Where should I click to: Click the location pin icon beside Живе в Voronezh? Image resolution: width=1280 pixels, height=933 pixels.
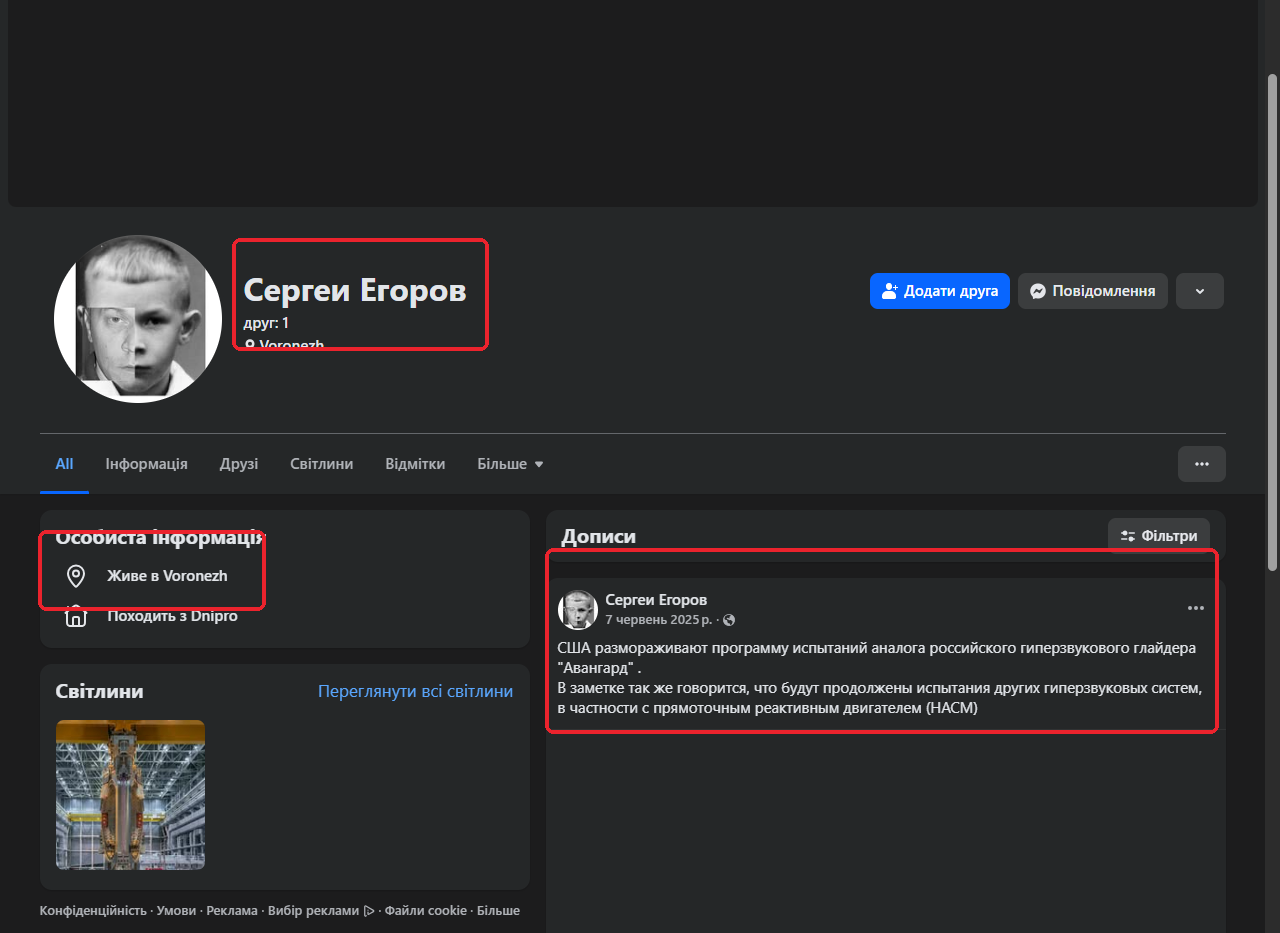pos(75,576)
